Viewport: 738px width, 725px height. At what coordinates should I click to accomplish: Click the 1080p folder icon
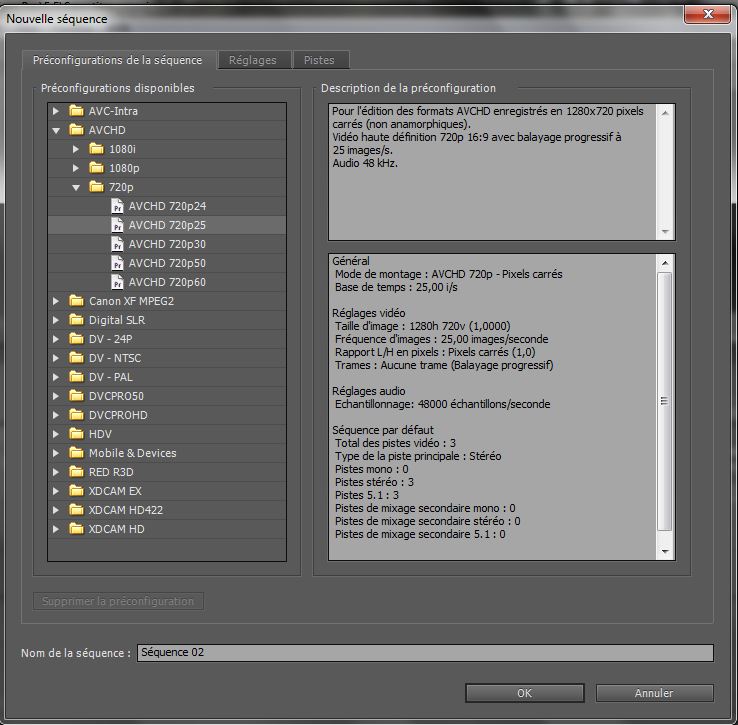[x=96, y=168]
